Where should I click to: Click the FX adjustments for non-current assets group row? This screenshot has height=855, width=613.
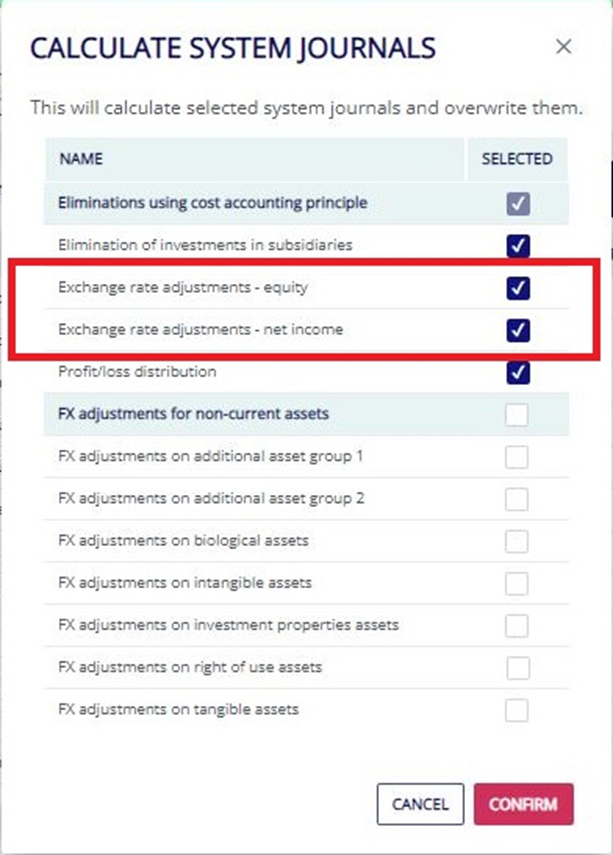click(306, 414)
